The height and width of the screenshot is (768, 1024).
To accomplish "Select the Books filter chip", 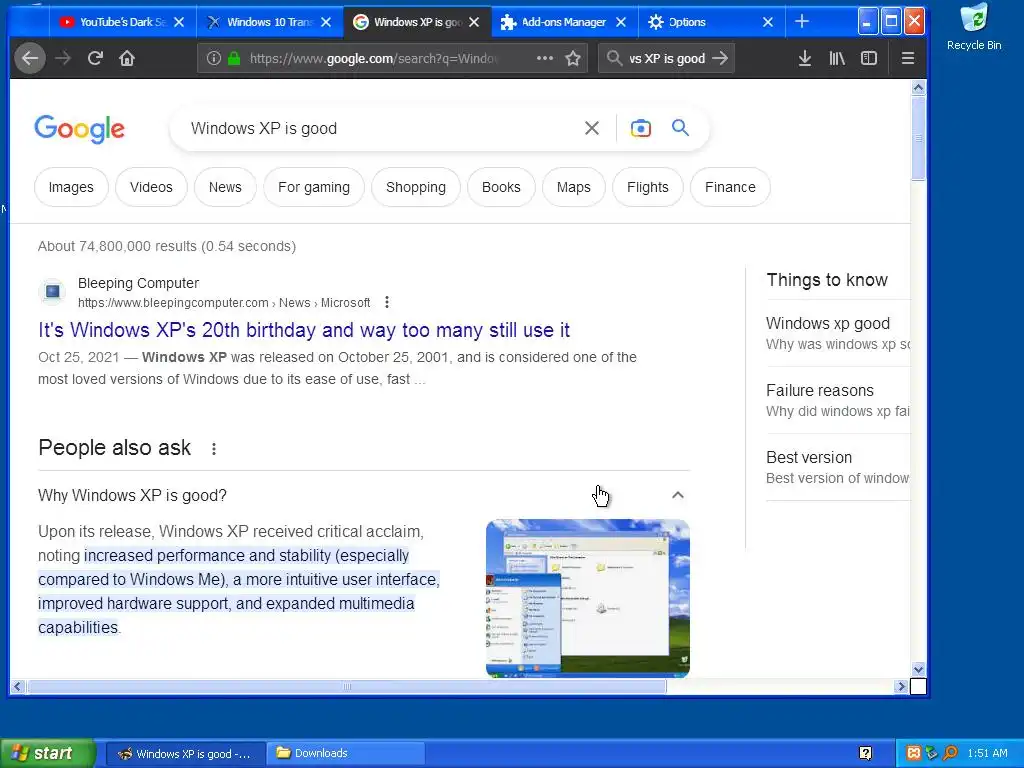I will pyautogui.click(x=501, y=187).
